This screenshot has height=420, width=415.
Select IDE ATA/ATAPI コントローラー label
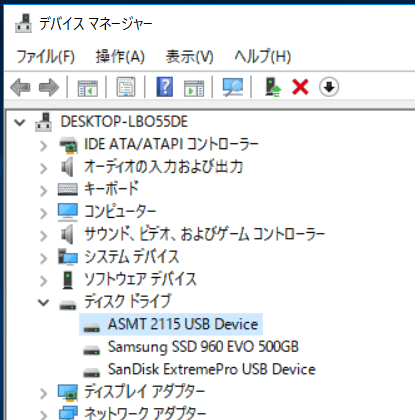tap(171, 144)
